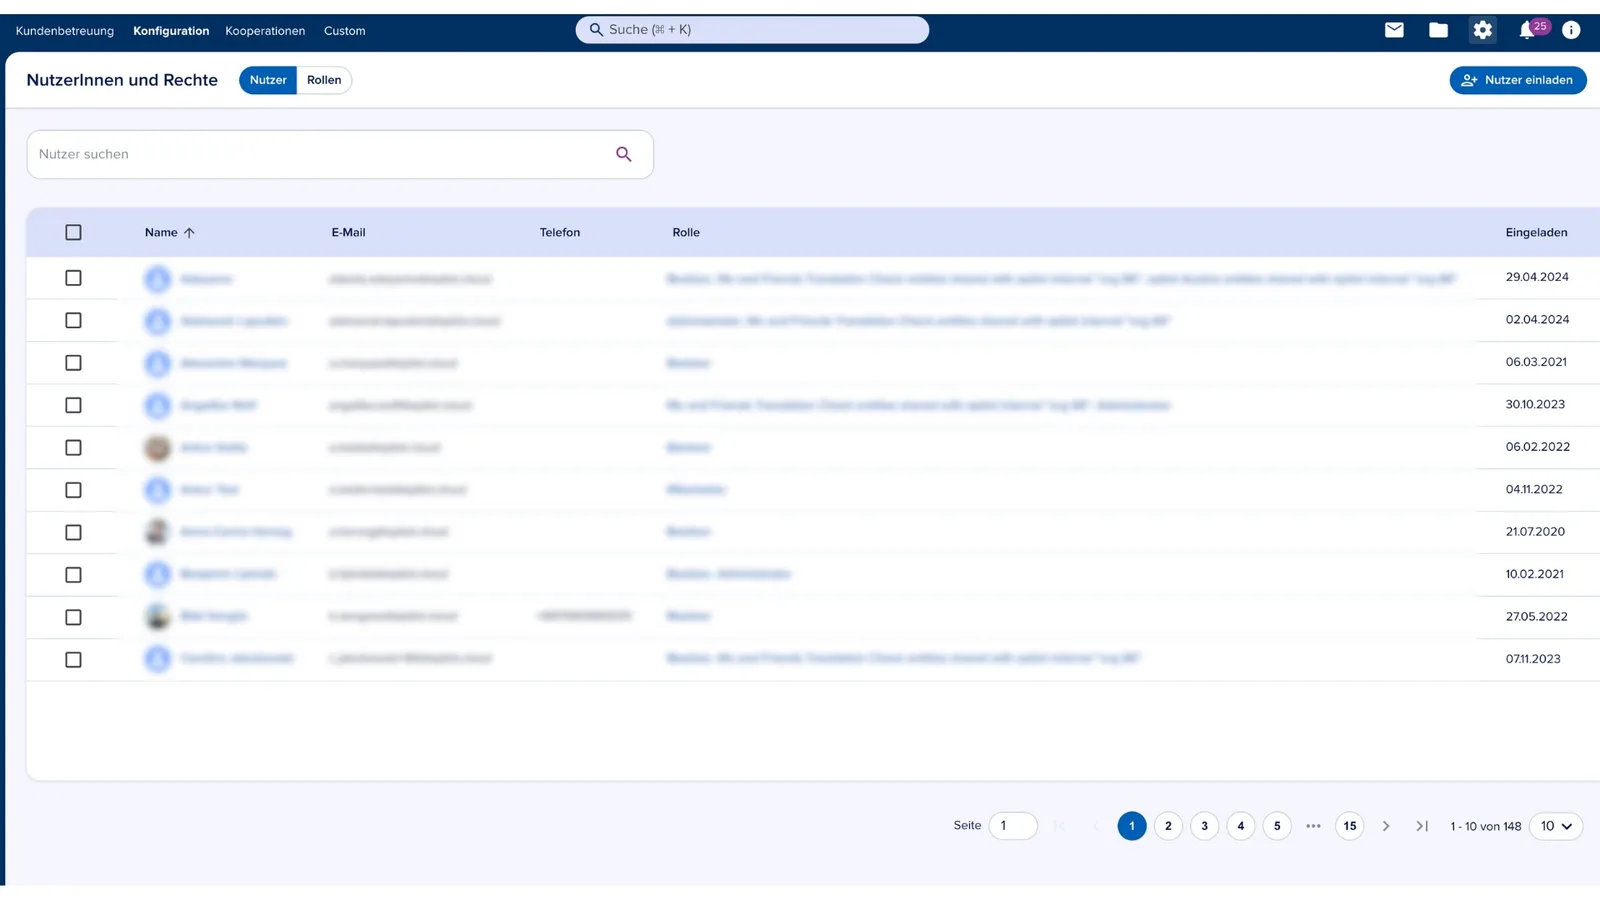The width and height of the screenshot is (1600, 900).
Task: Click avatar in row dated 07.11.2023
Action: (x=157, y=659)
